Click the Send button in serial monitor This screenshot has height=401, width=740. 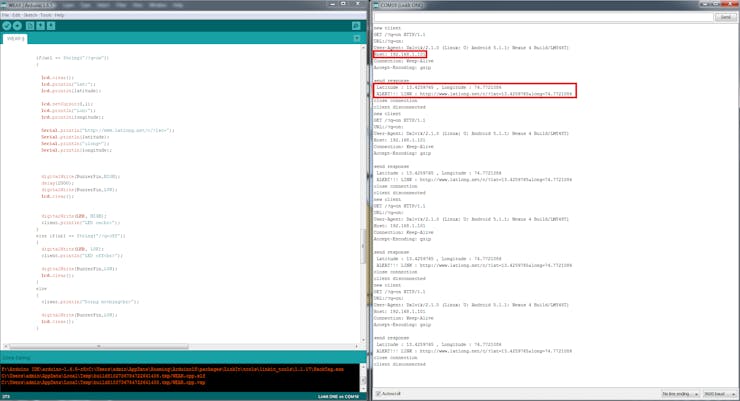725,17
